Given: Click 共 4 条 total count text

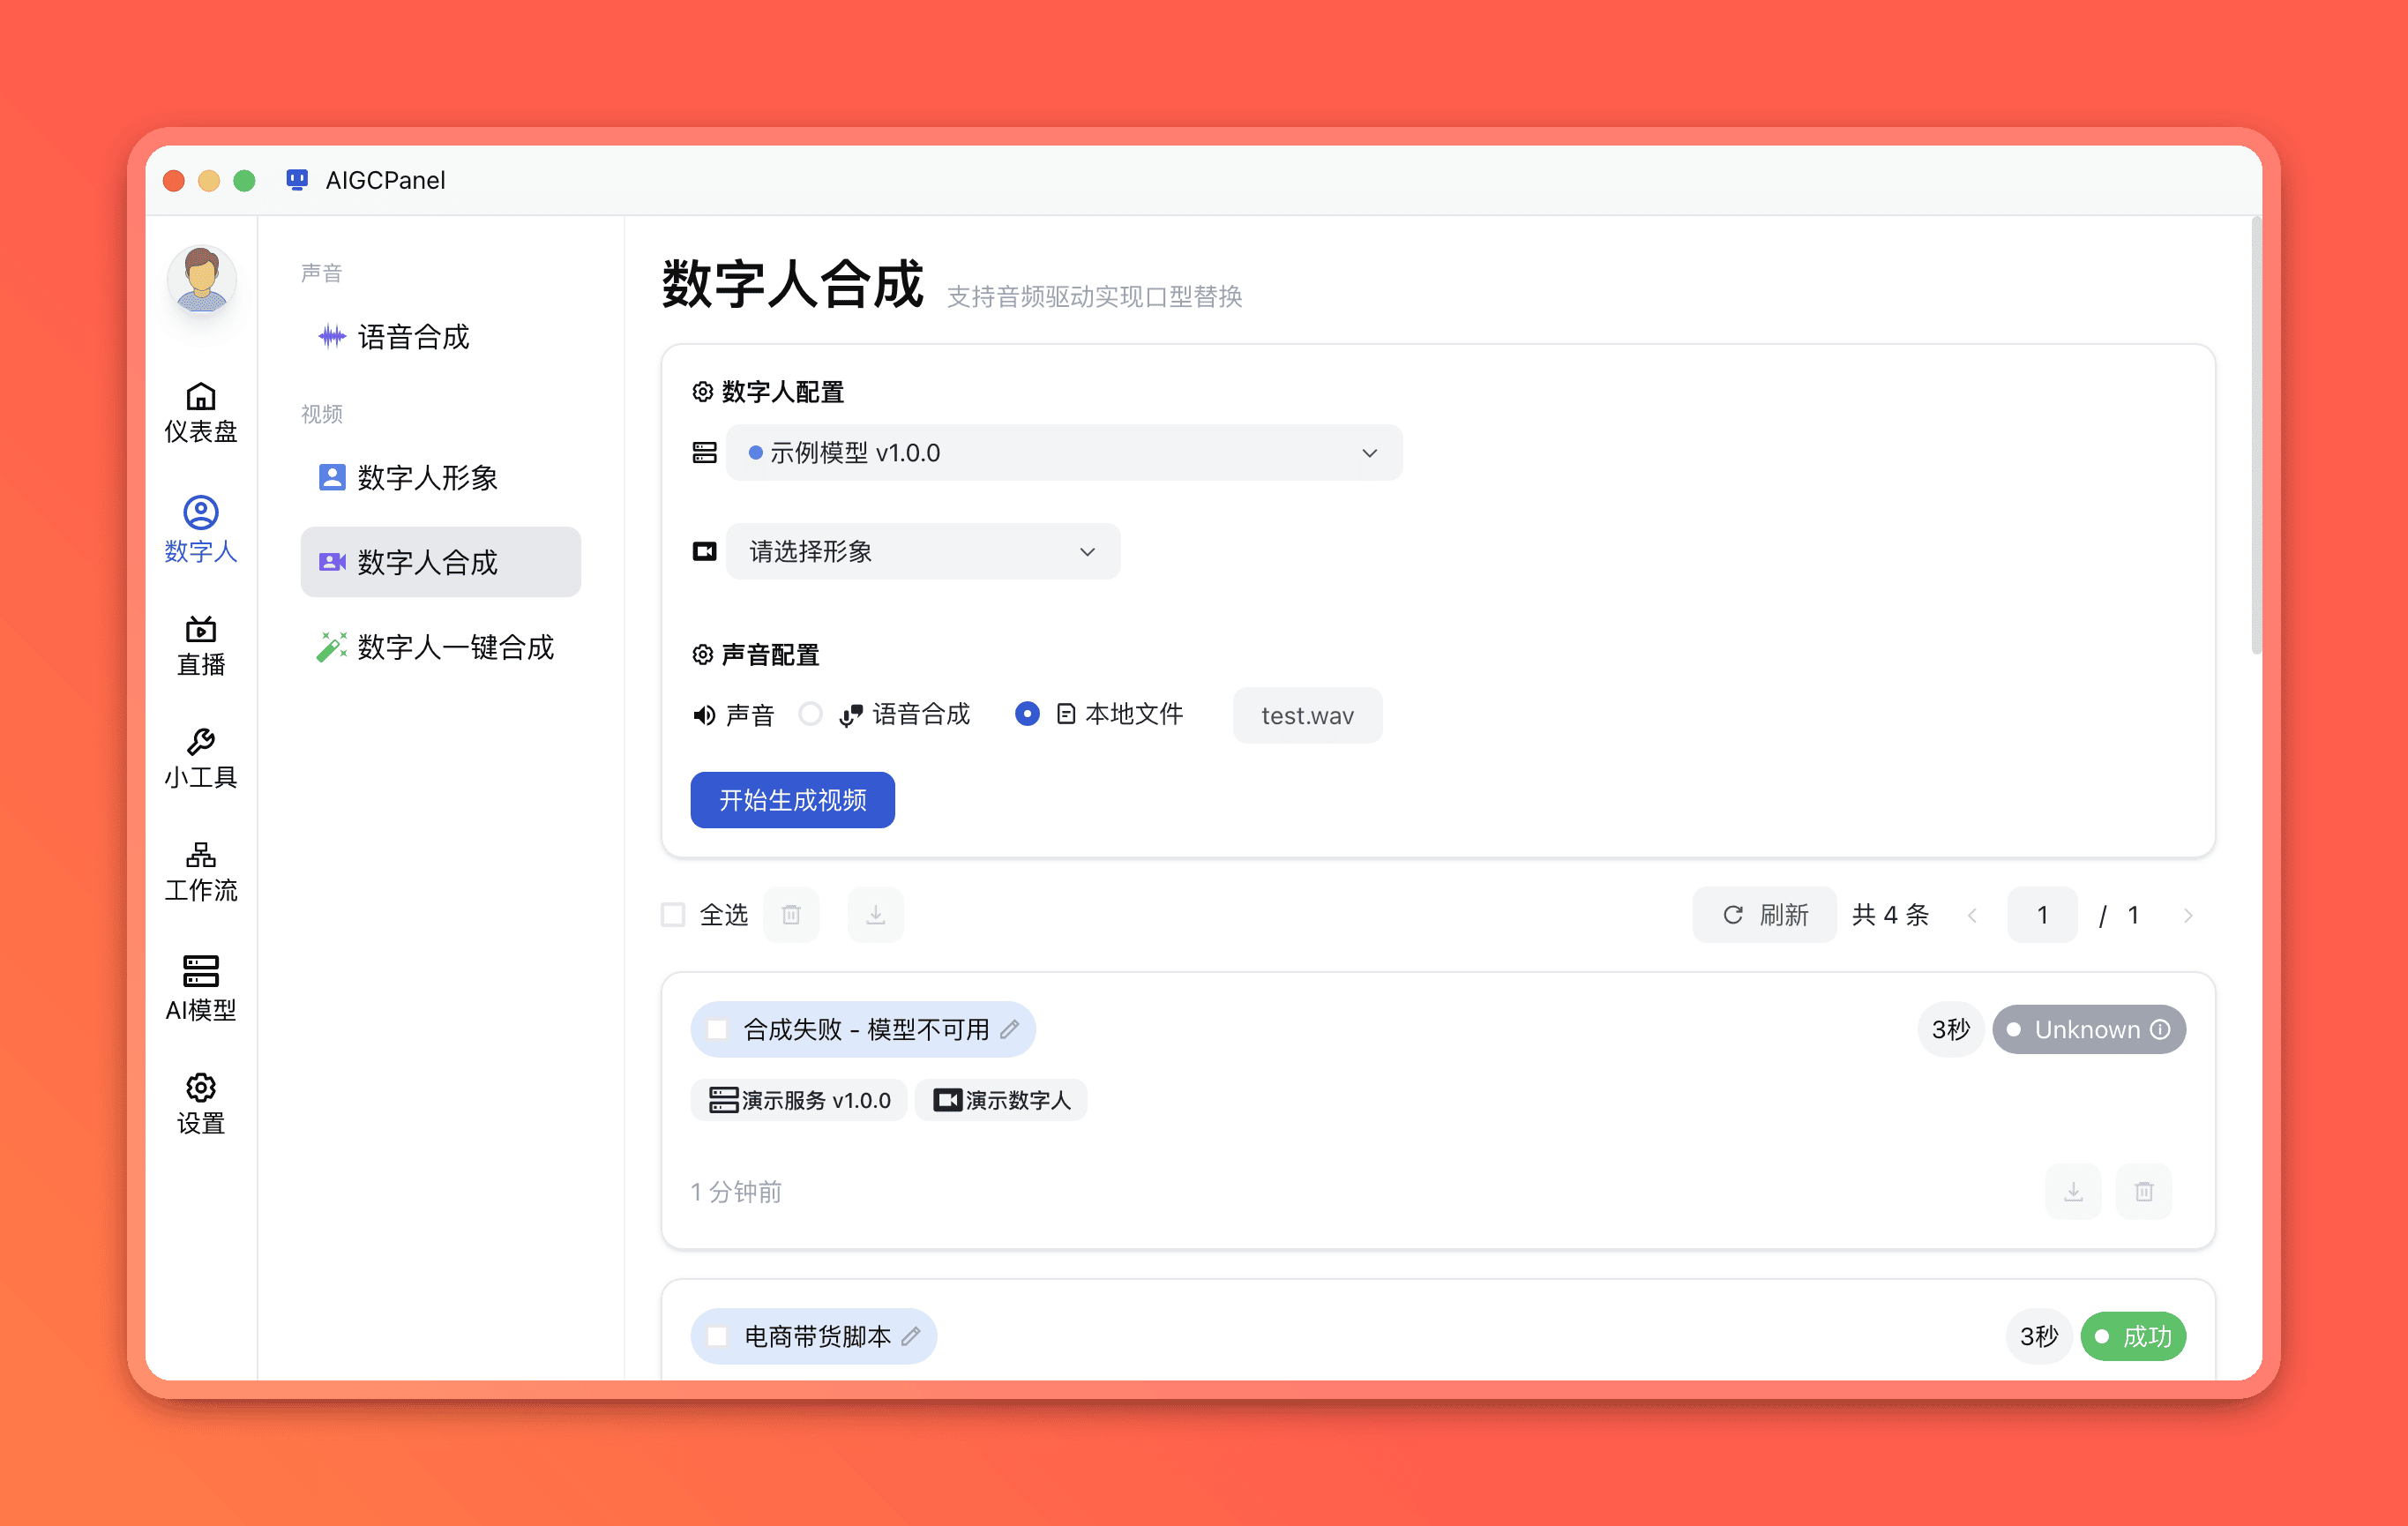Looking at the screenshot, I should (x=1890, y=915).
